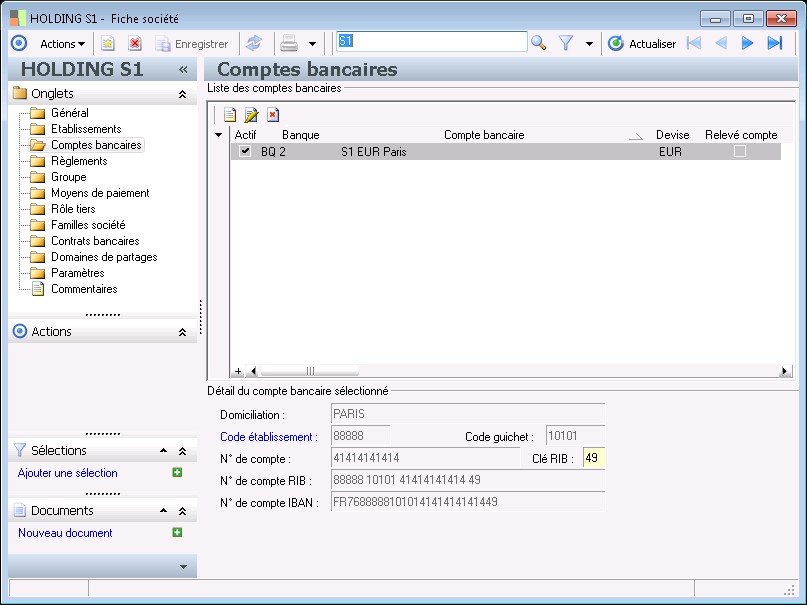Sort by the Compte bancaire column header
This screenshot has height=605, width=807.
click(484, 135)
